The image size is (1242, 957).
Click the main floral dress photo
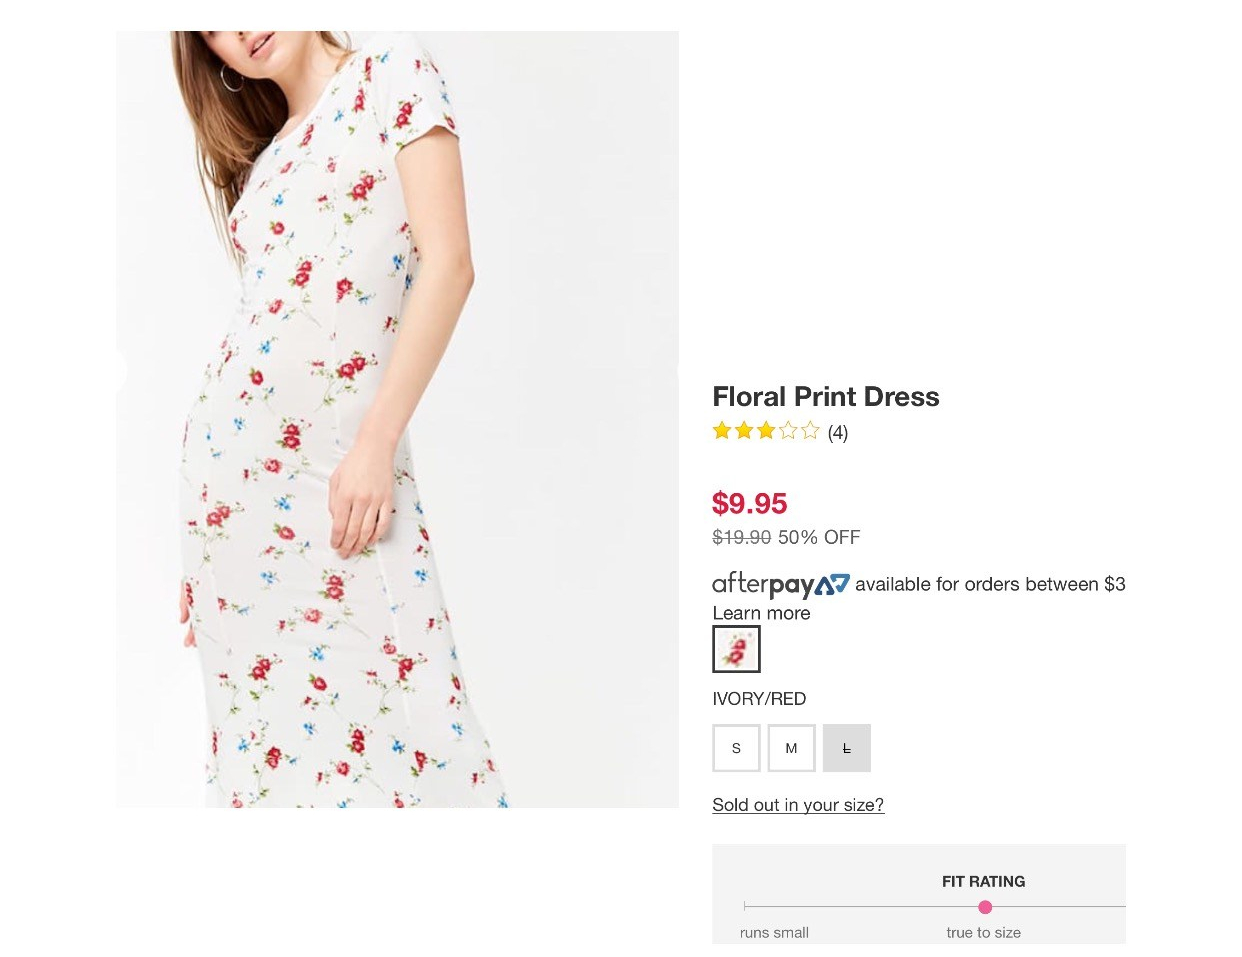pyautogui.click(x=397, y=419)
